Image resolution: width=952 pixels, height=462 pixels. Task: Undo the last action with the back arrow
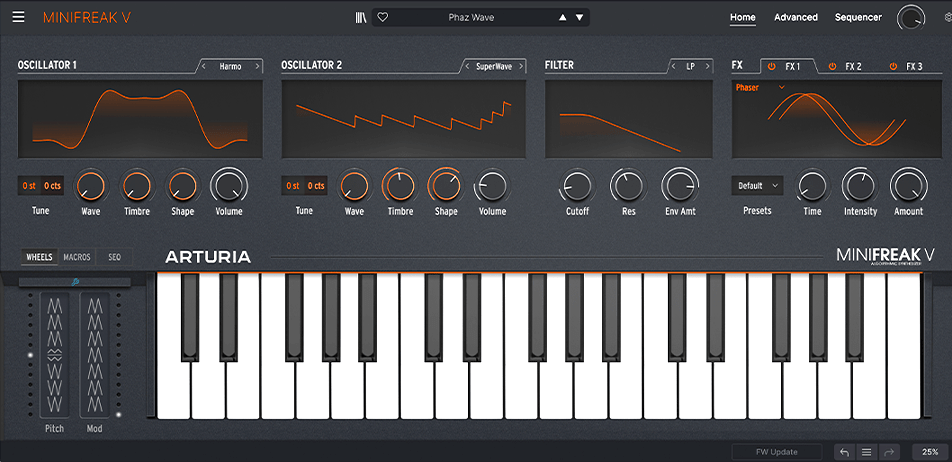(x=845, y=452)
